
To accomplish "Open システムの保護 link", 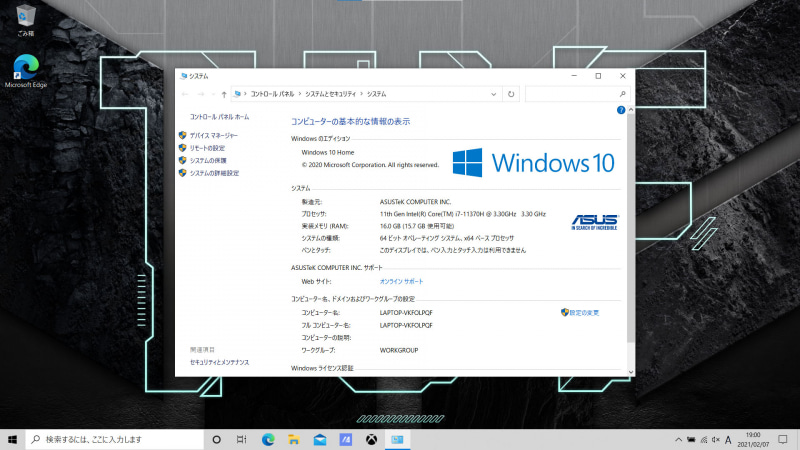I will click(208, 160).
